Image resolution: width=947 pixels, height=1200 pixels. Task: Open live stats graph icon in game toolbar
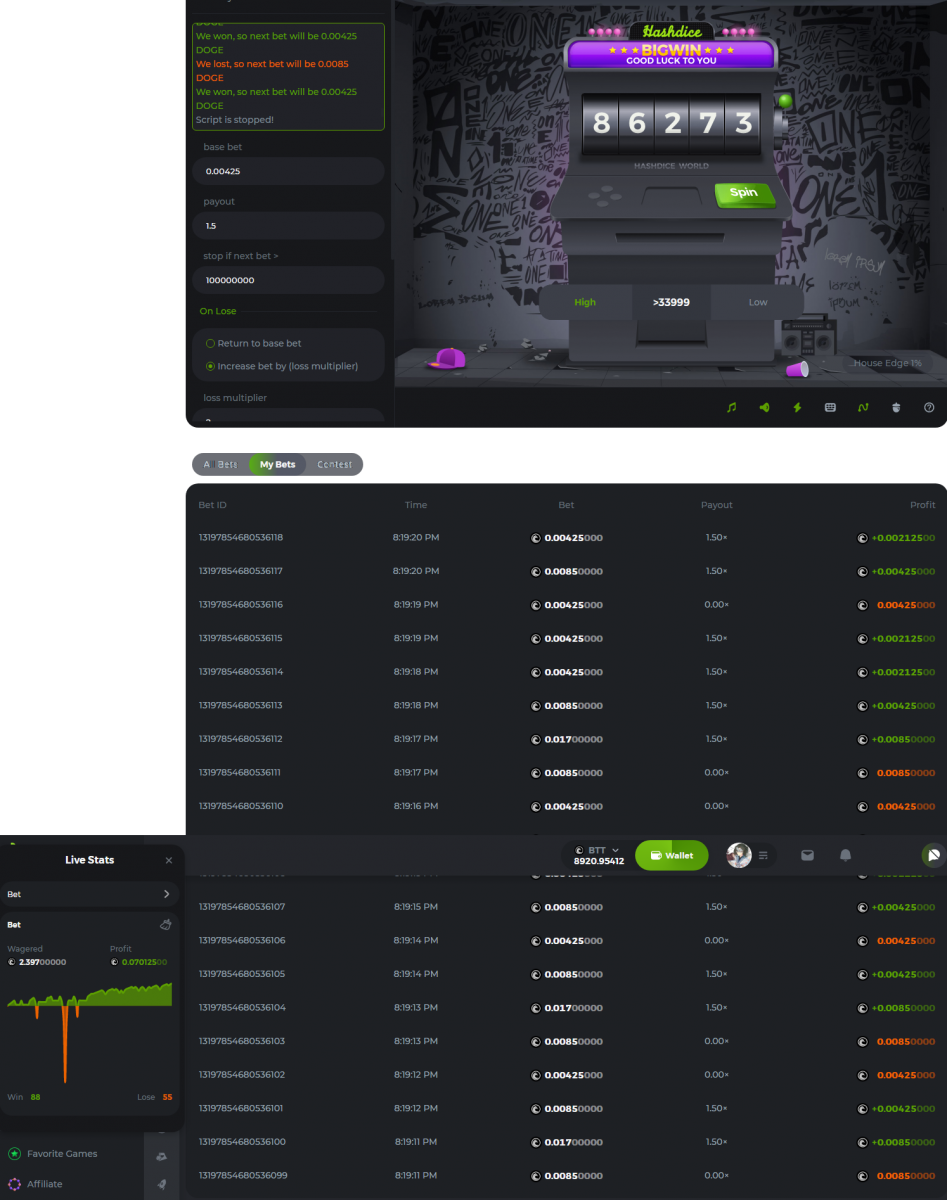(863, 407)
